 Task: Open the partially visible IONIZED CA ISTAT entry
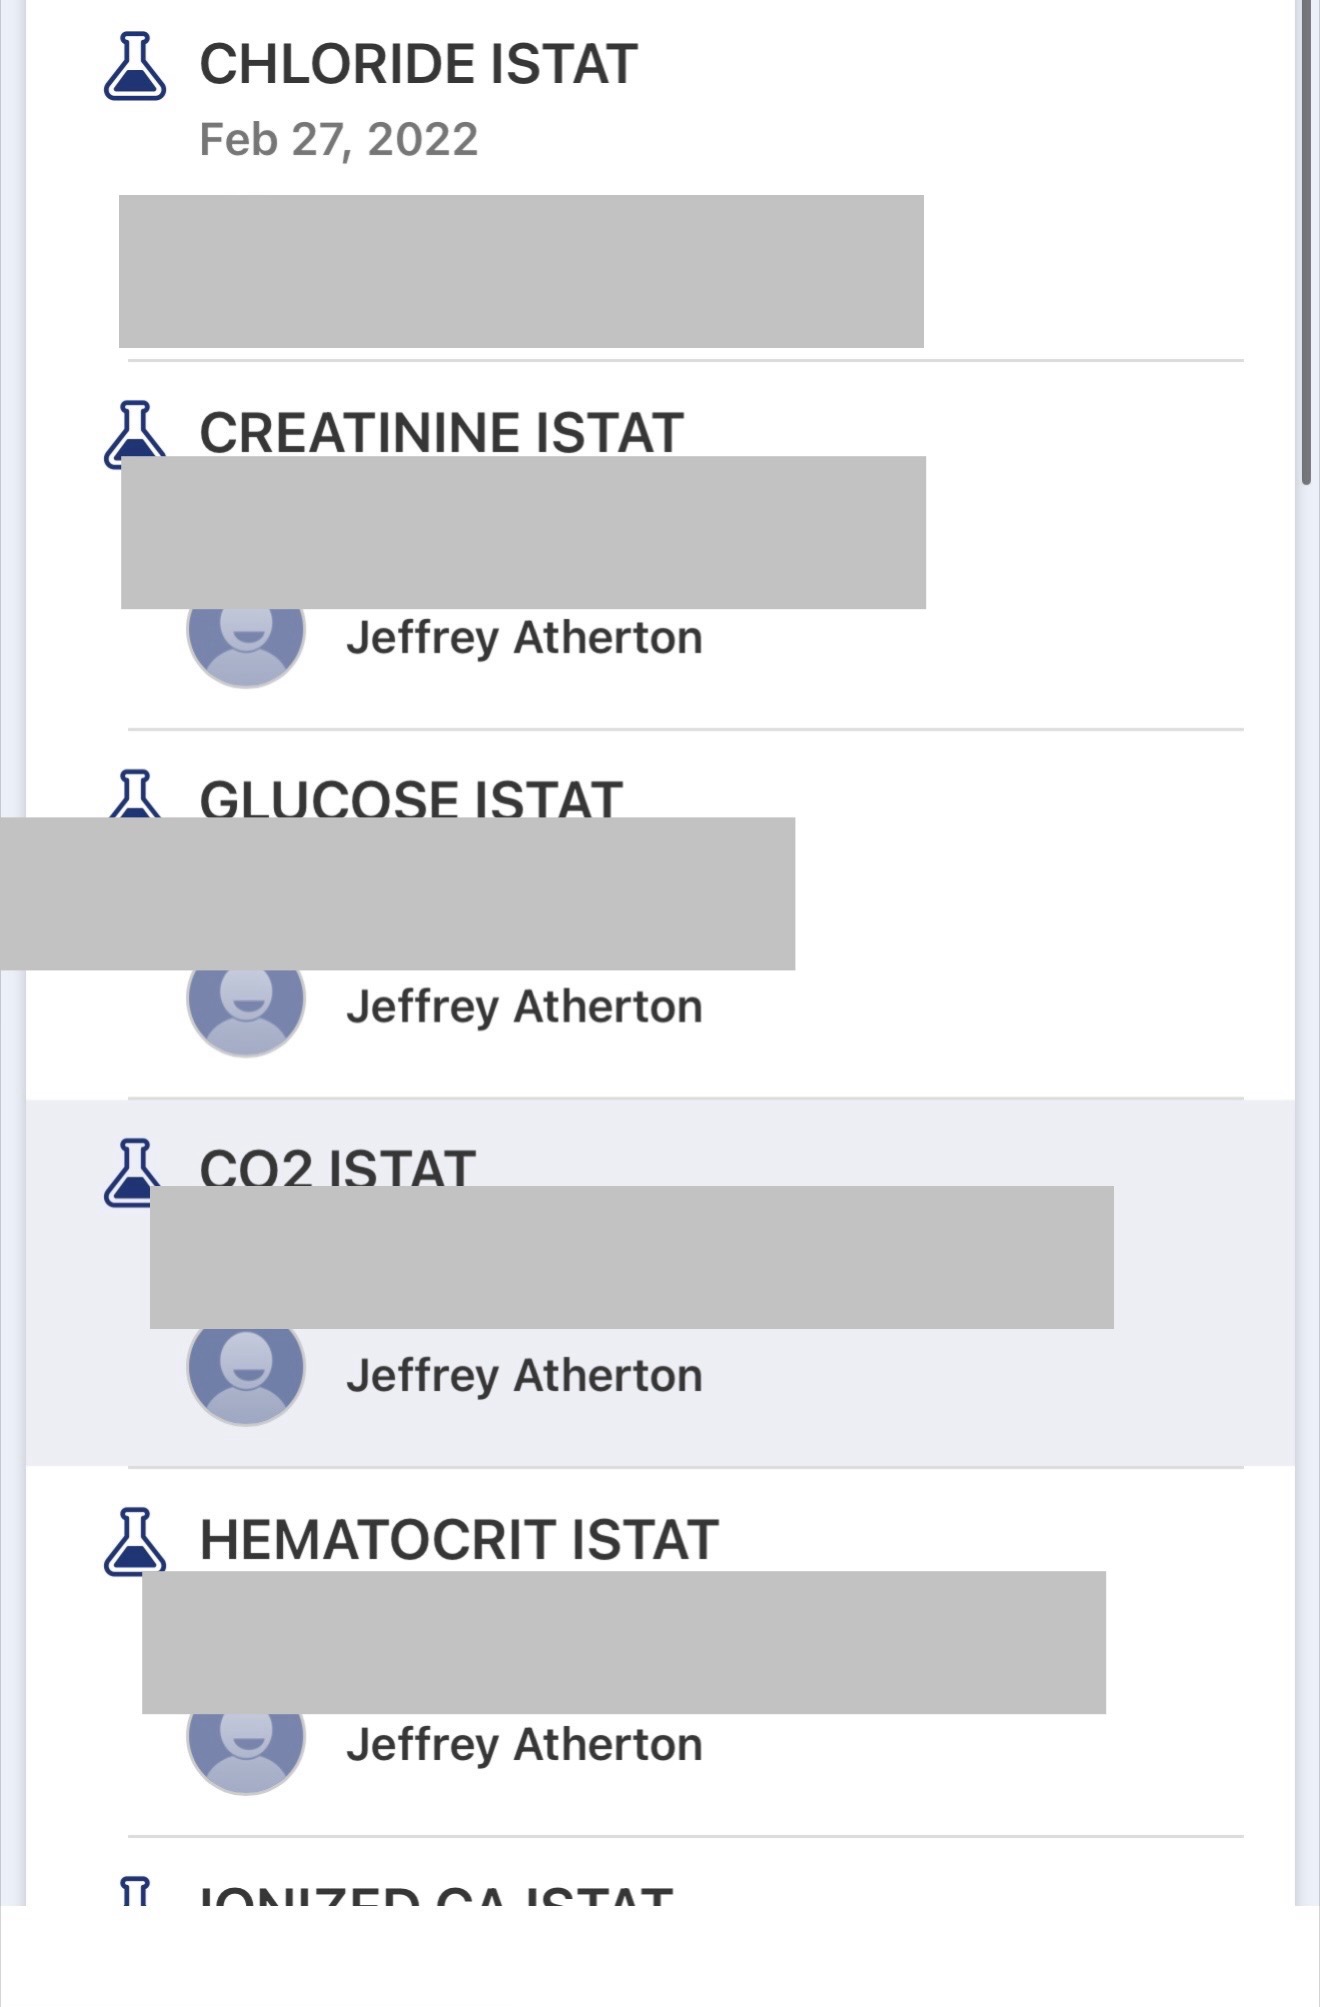436,1894
